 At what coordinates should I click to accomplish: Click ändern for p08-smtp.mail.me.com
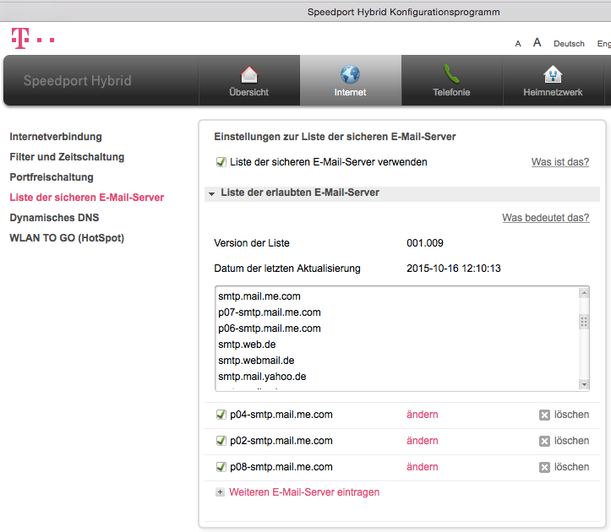(422, 467)
